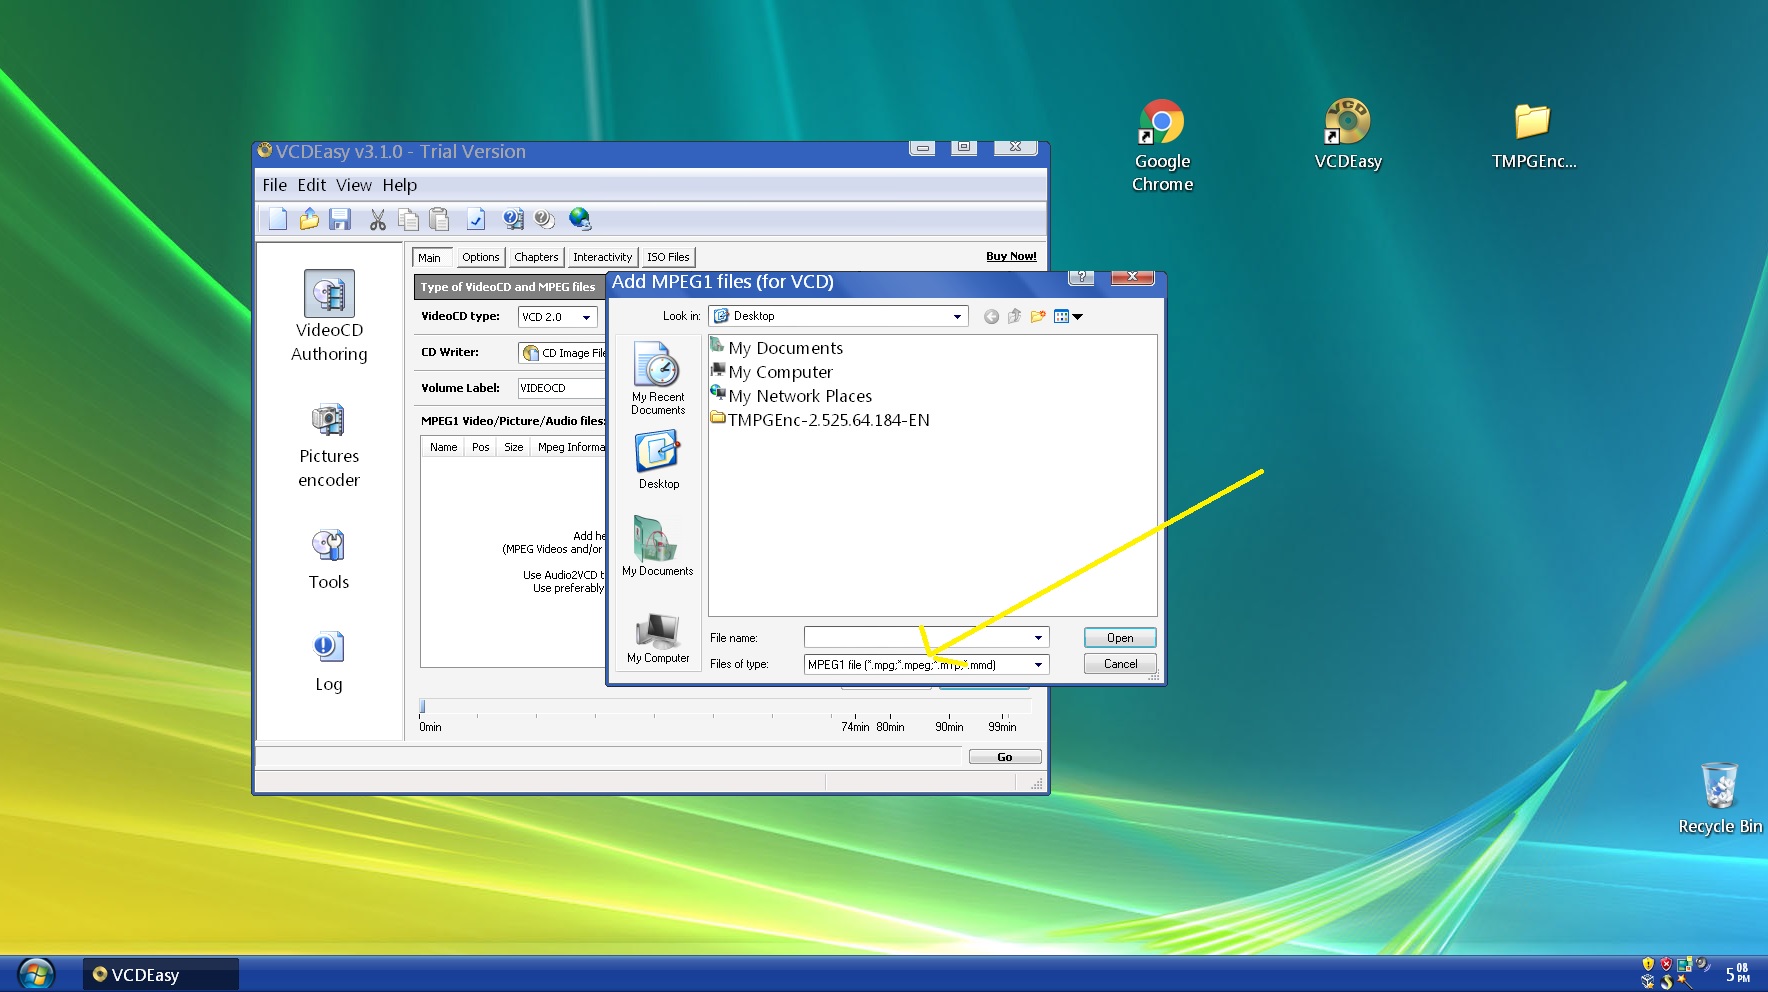Image resolution: width=1768 pixels, height=992 pixels.
Task: Expand the File name dropdown arrow
Action: (1038, 638)
